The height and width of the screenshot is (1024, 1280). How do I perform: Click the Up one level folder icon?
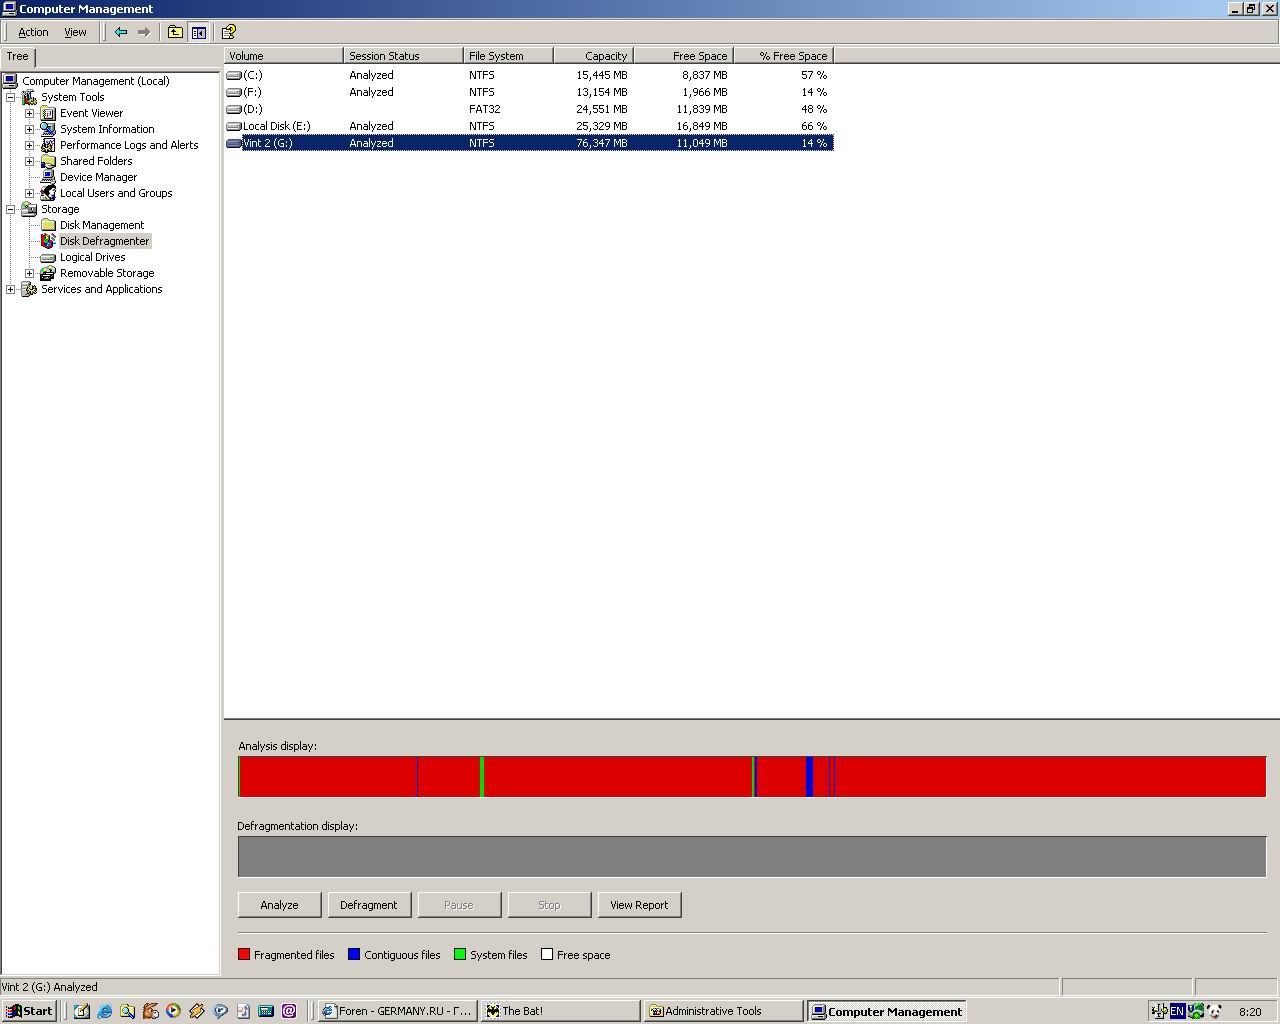coord(175,32)
